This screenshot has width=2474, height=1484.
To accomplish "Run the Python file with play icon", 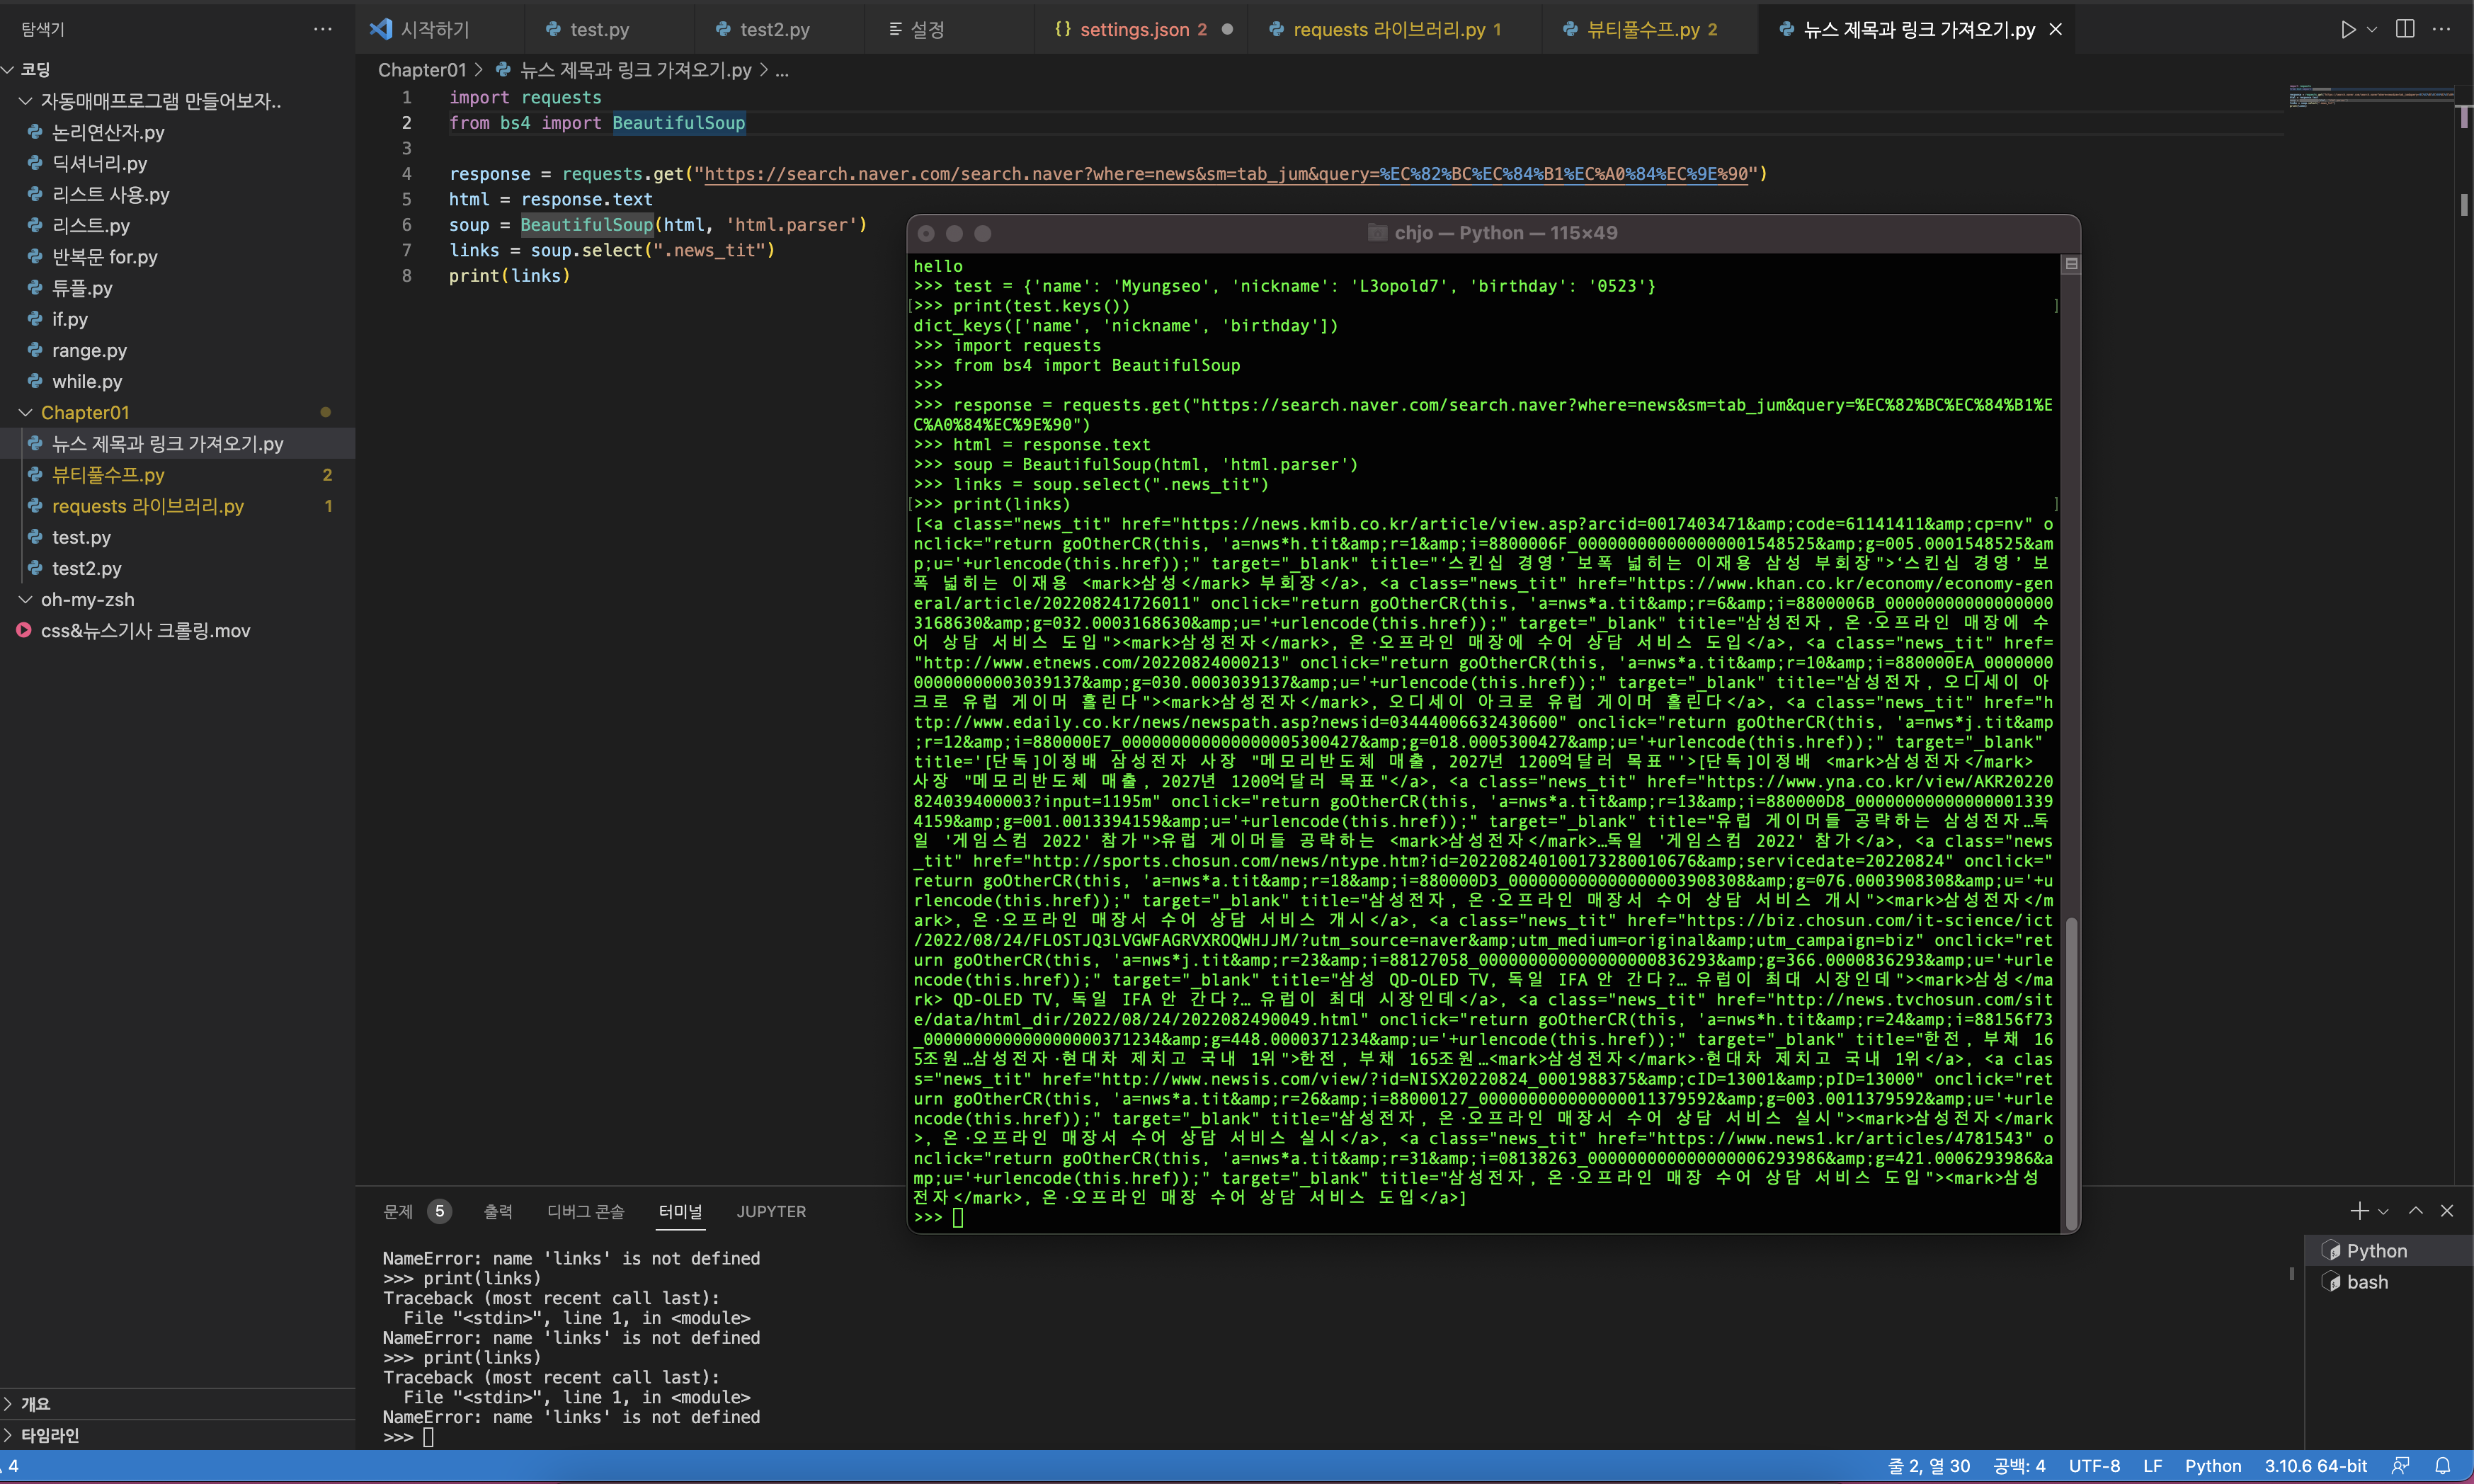I will [2347, 29].
